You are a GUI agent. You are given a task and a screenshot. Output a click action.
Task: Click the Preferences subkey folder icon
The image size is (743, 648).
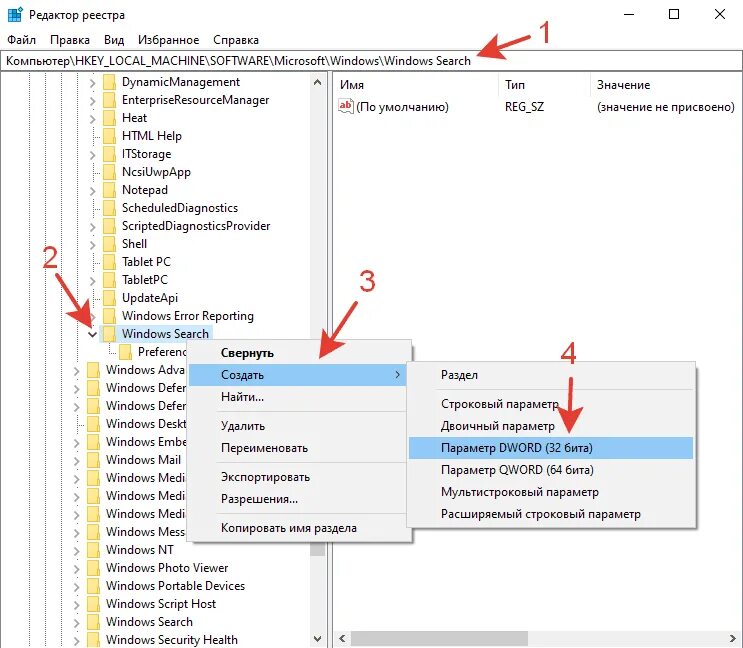[126, 352]
